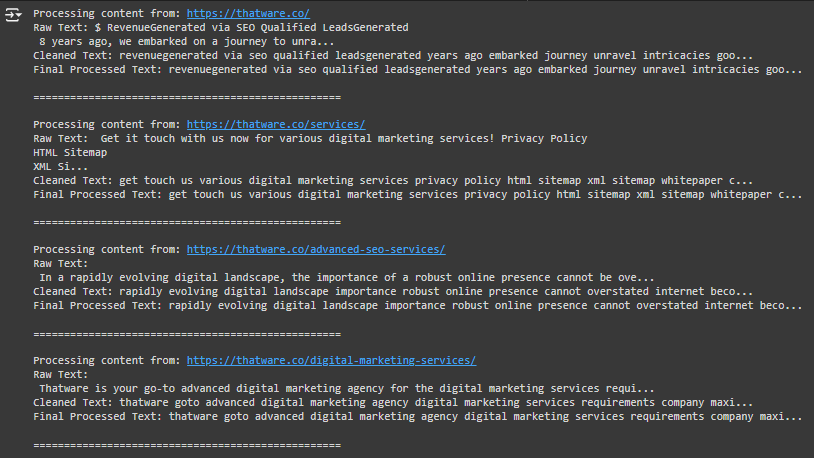
Task: Click 'Final Processed Text: revenuegenerated' line
Action: [x=417, y=70]
